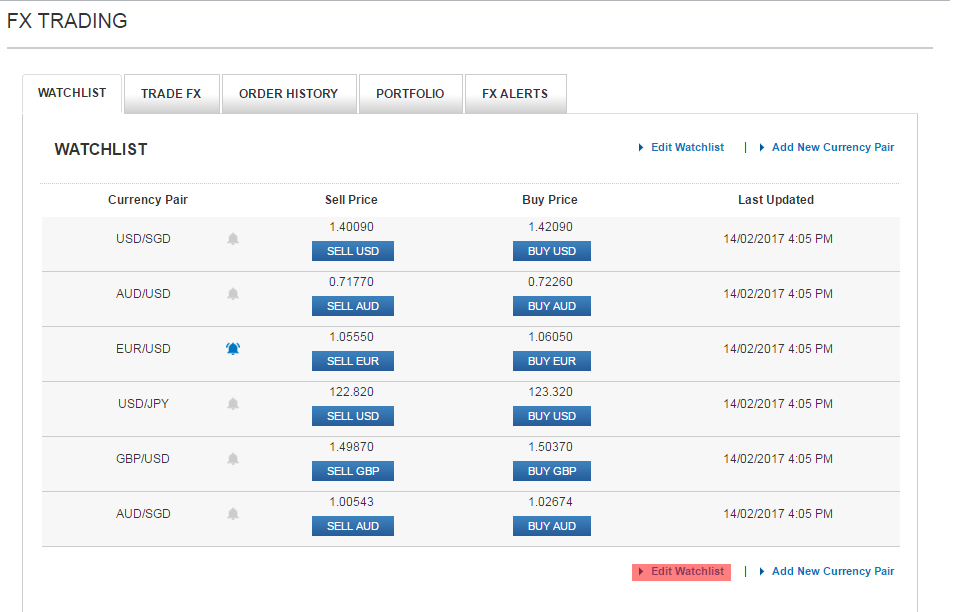
Task: Click the alert bell for AUD/SGD
Action: [233, 514]
